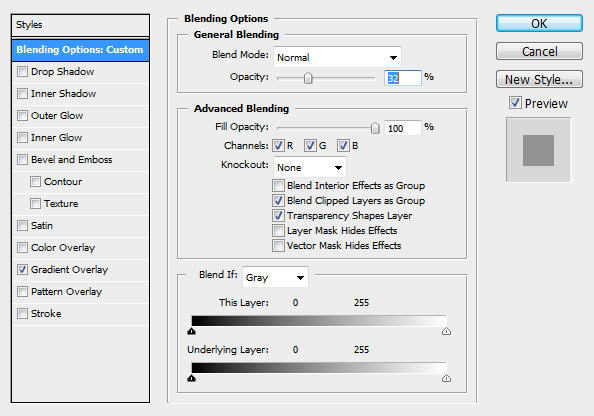The image size is (594, 416).
Task: Open the Color Overlay settings label
Action: point(63,247)
